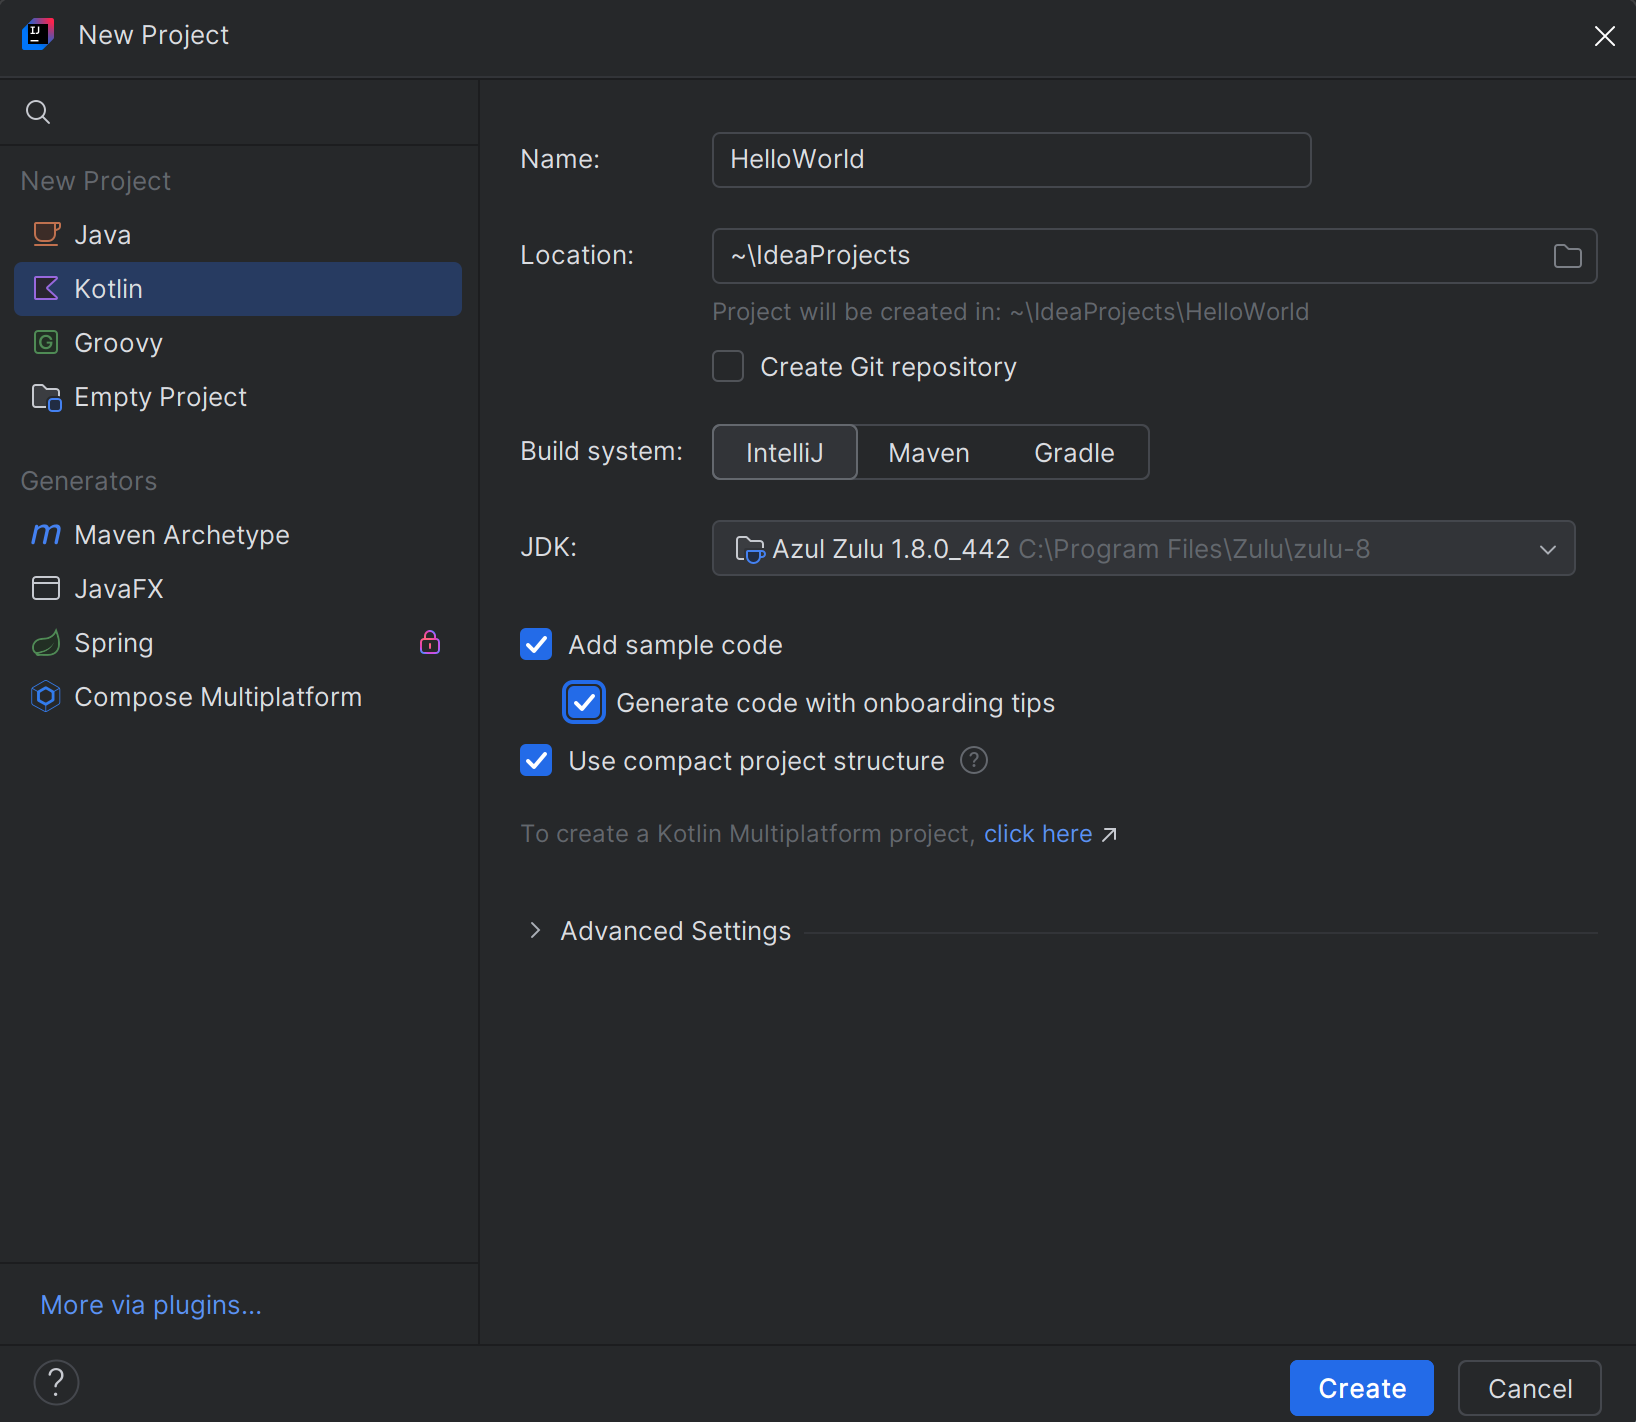Open the Kotlin Multiplatform click here link
Screen dimensions: 1636x1422
pos(1038,833)
